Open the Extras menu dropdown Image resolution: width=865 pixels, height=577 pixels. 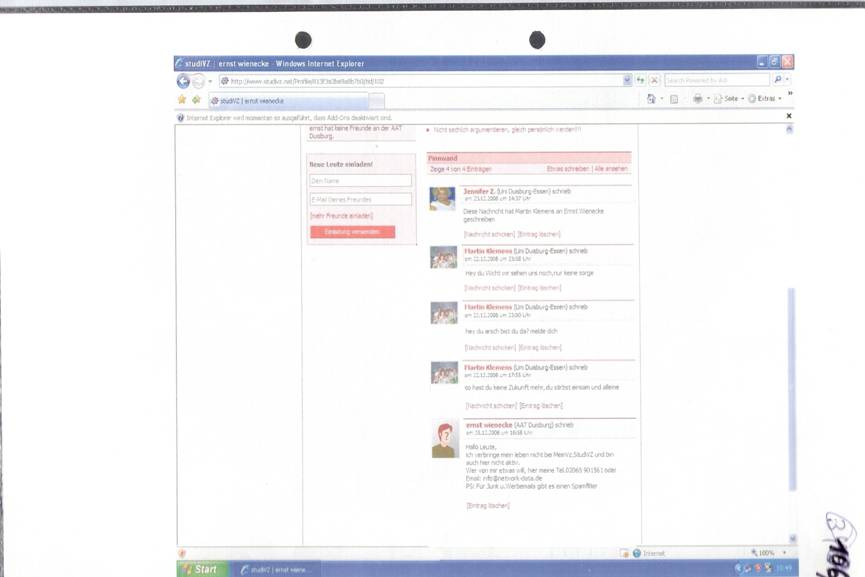coord(765,99)
